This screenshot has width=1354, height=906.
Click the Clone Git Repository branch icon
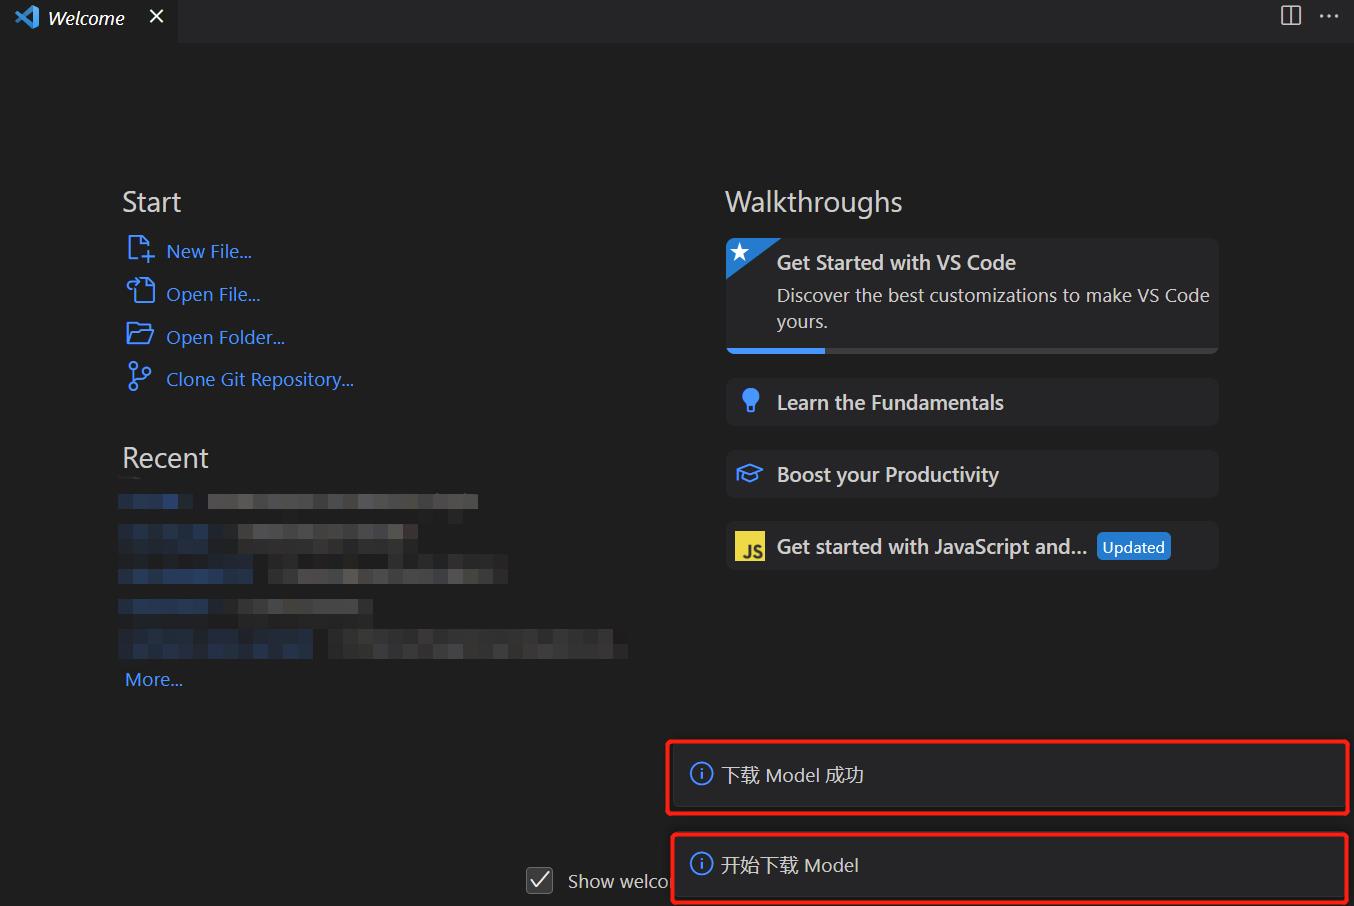pos(139,377)
